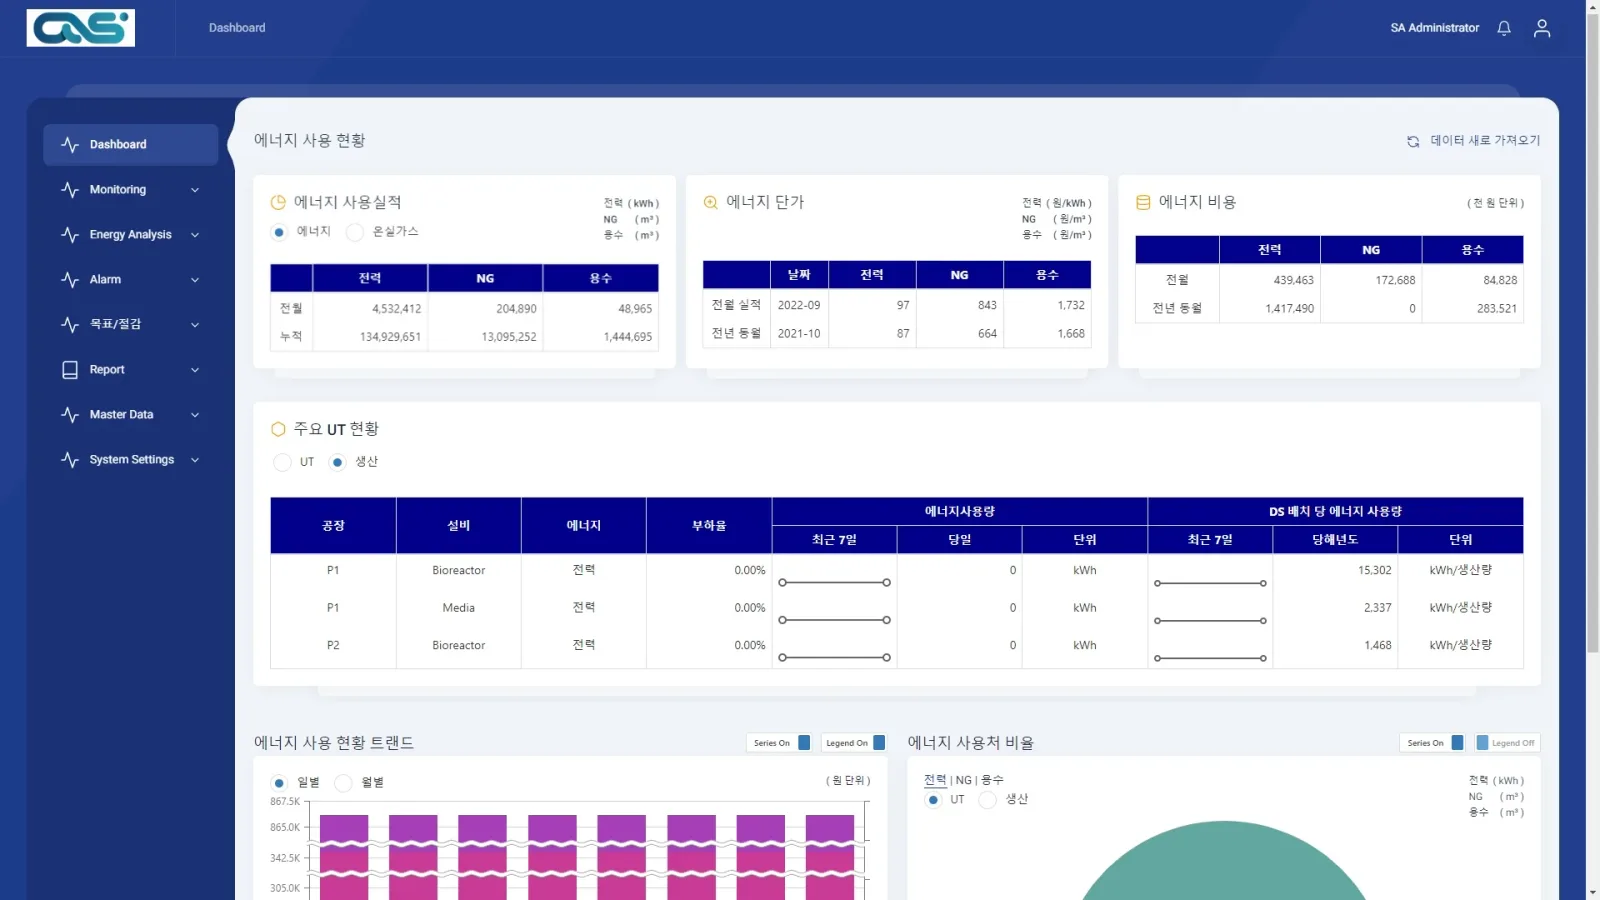Click the Alarm icon in sidebar
The image size is (1600, 900).
click(x=70, y=279)
